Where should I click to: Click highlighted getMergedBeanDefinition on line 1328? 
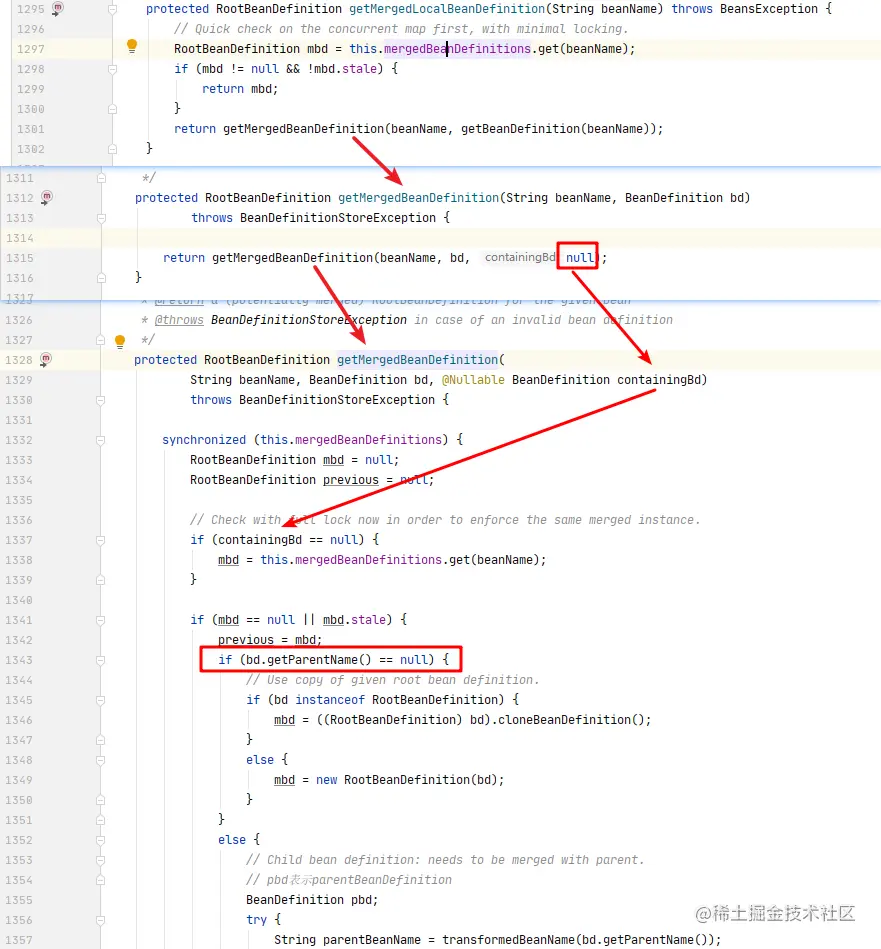pyautogui.click(x=417, y=360)
